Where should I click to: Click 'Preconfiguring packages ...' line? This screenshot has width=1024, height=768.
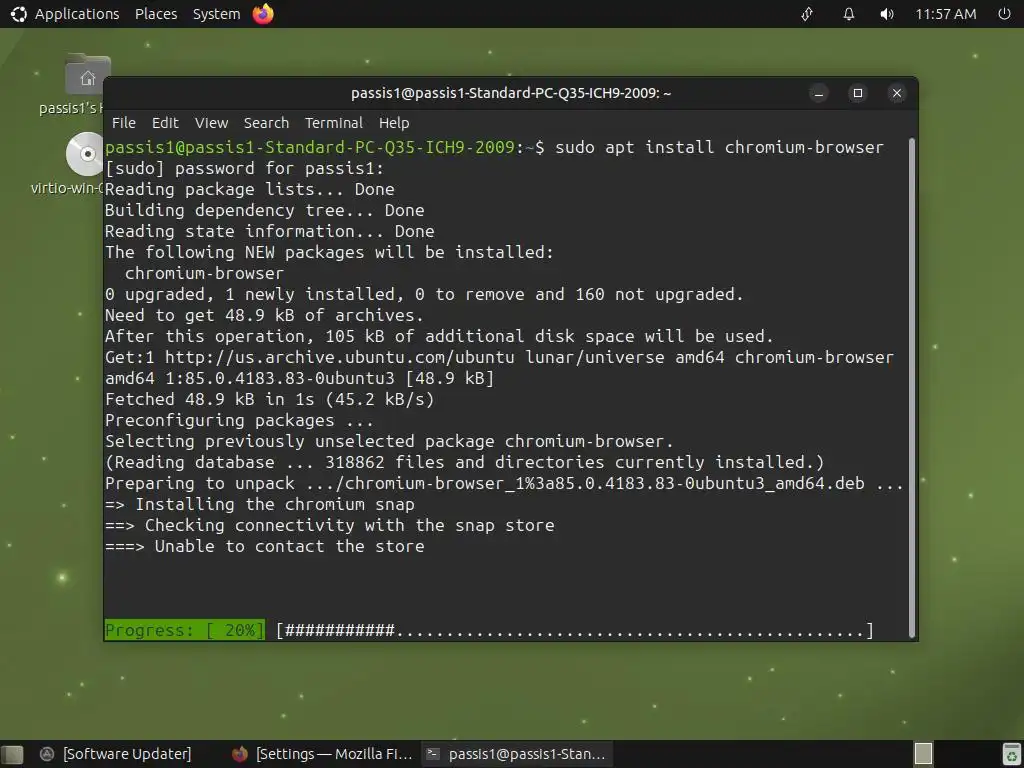(x=240, y=420)
